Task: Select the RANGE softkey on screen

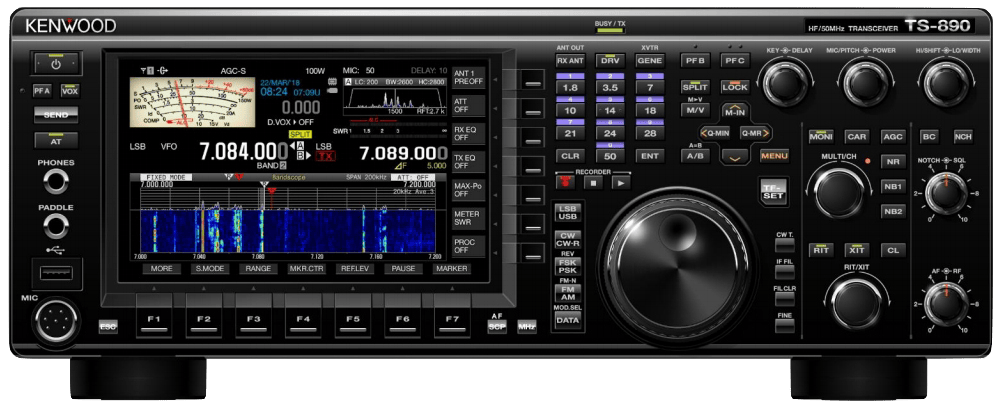Action: point(258,269)
